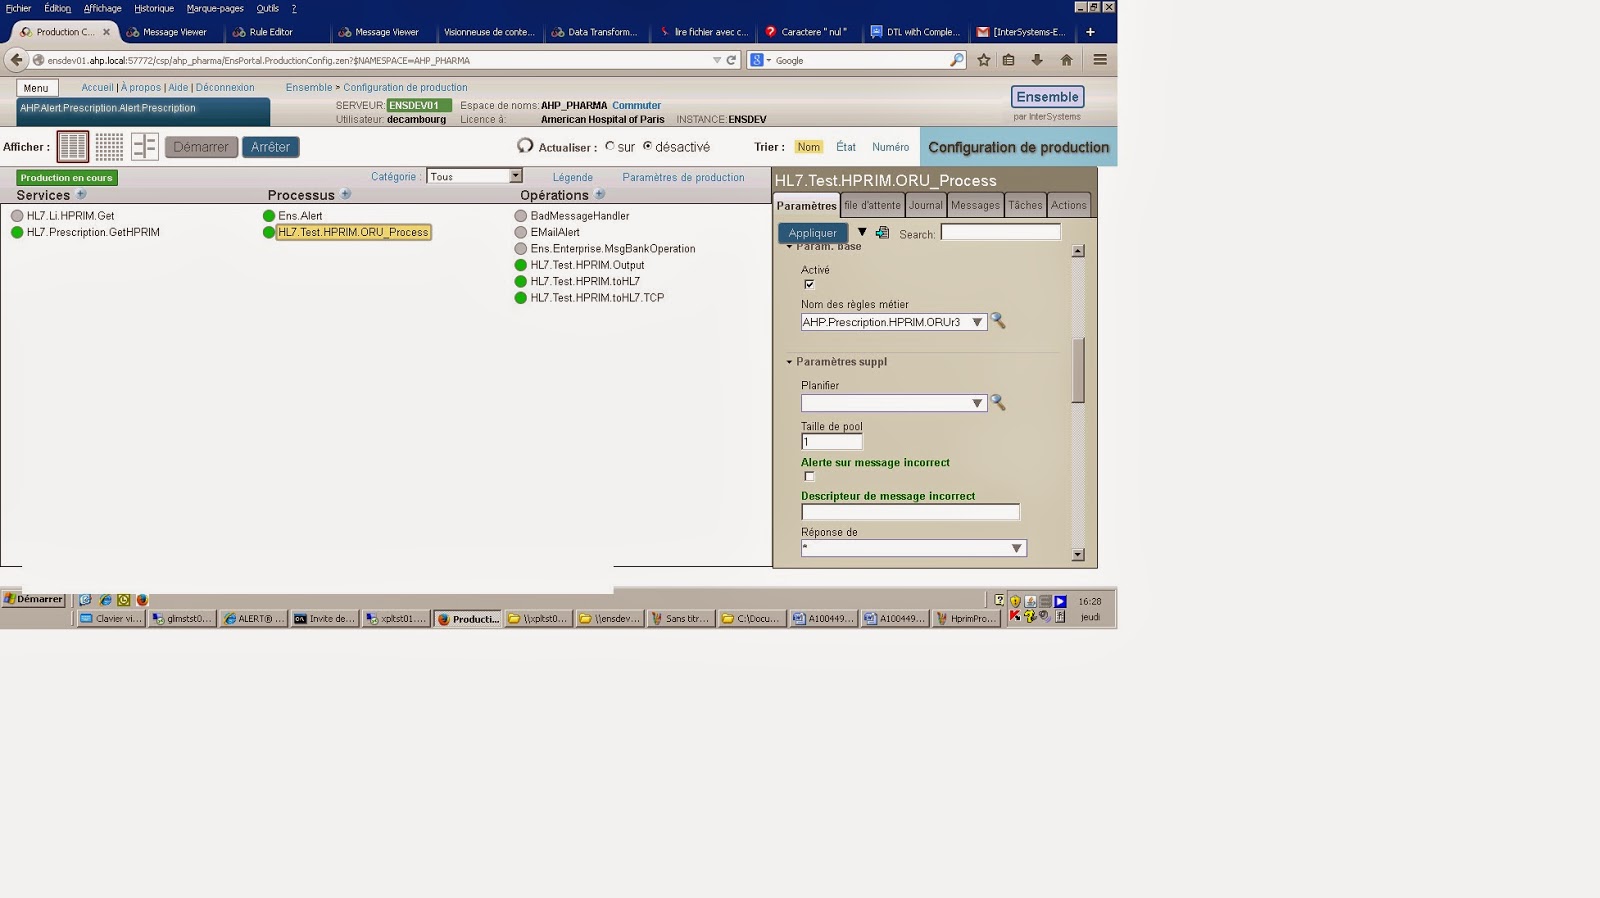Screen dimensions: 1600x898
Task: Open the magnifier next to Planifier field
Action: pos(998,402)
